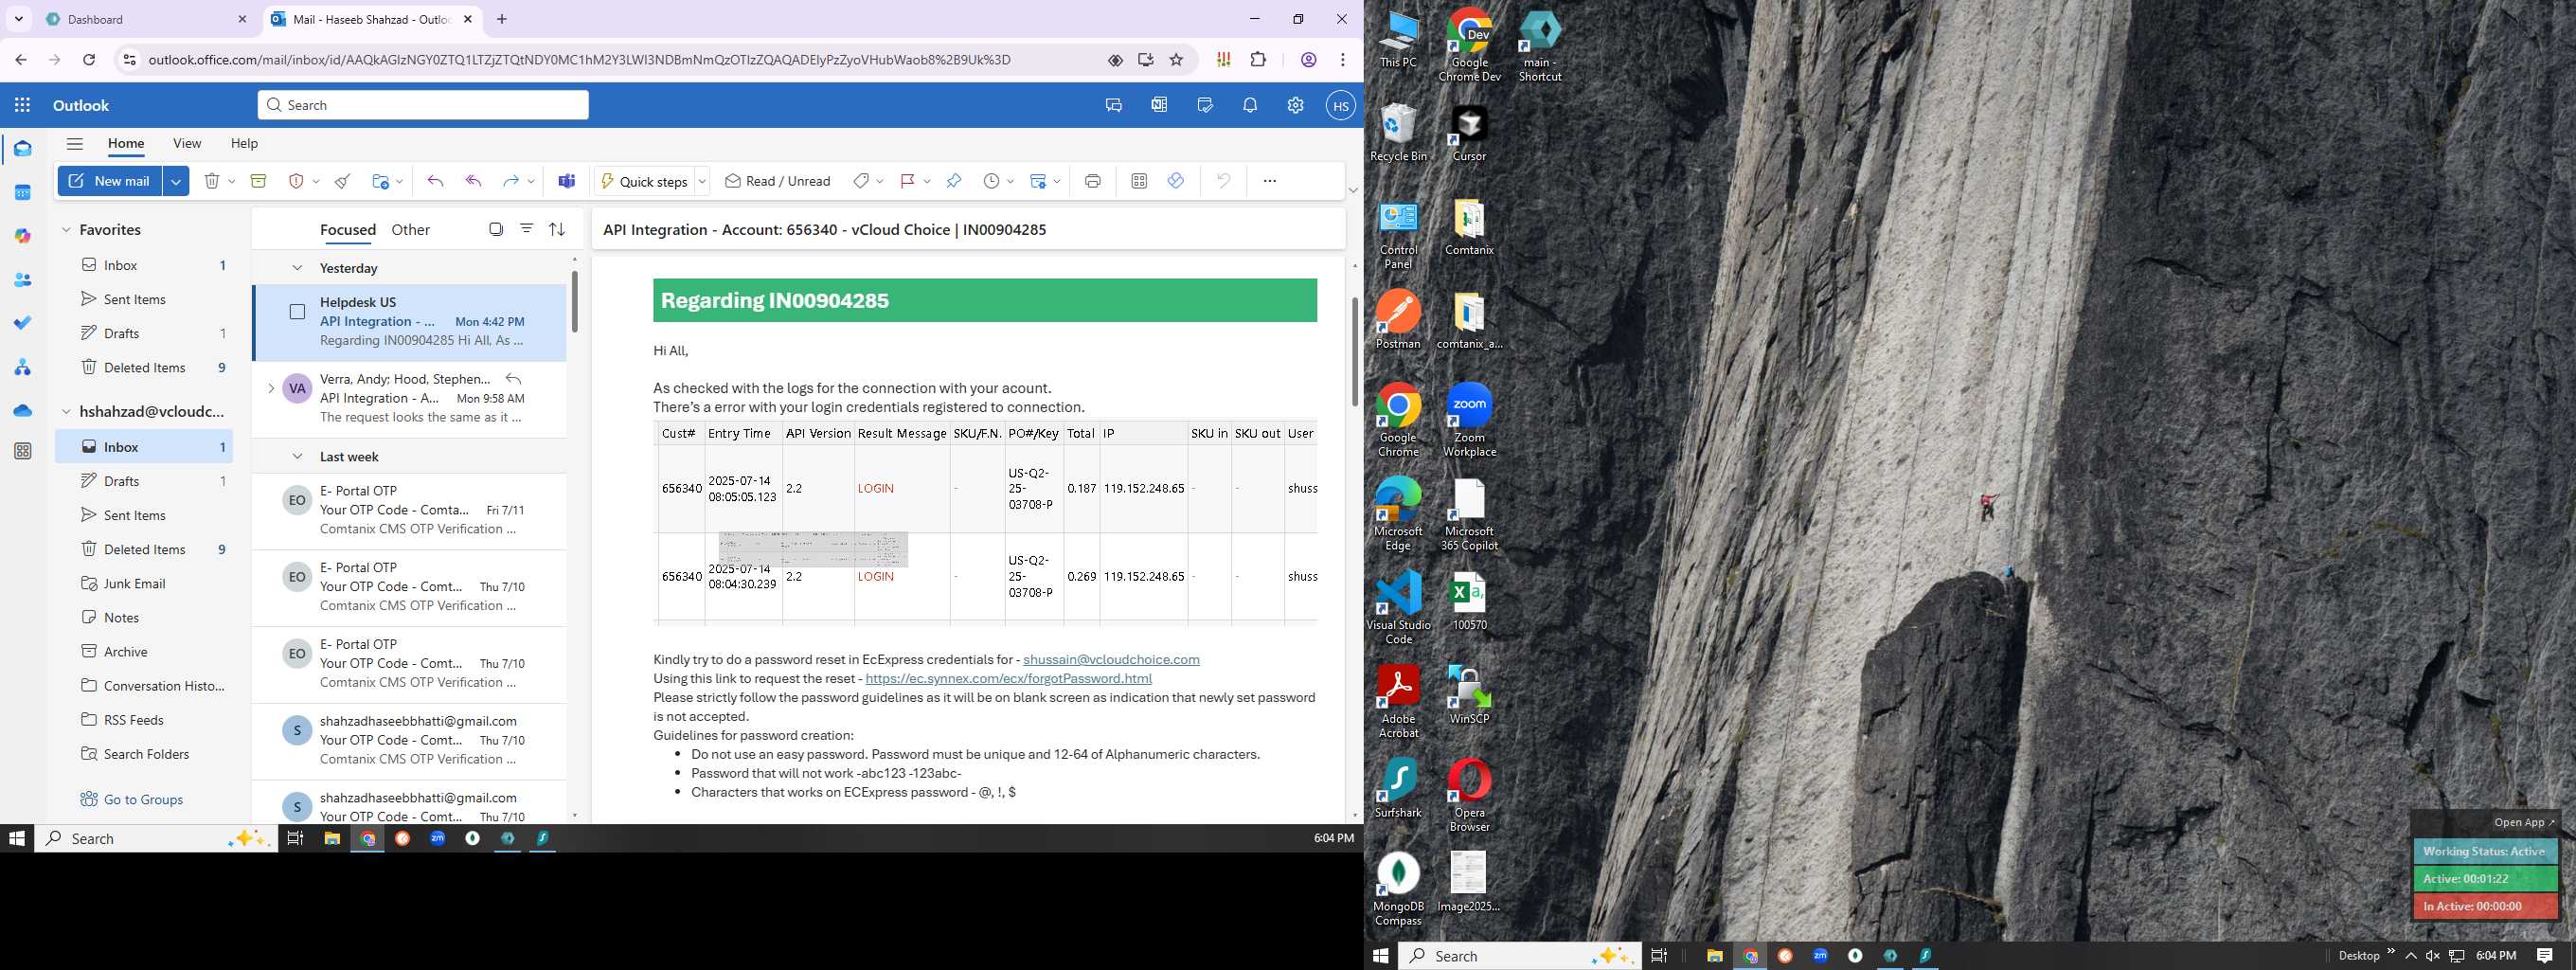Screen dimensions: 2576x970
Task: Click the browser address bar URL
Action: click(x=579, y=60)
